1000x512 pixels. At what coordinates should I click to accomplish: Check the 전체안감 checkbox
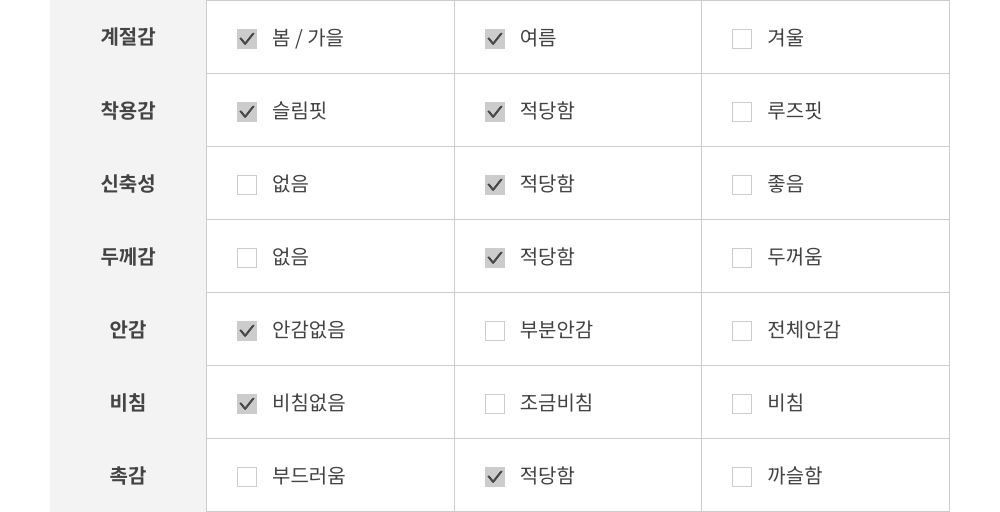742,331
